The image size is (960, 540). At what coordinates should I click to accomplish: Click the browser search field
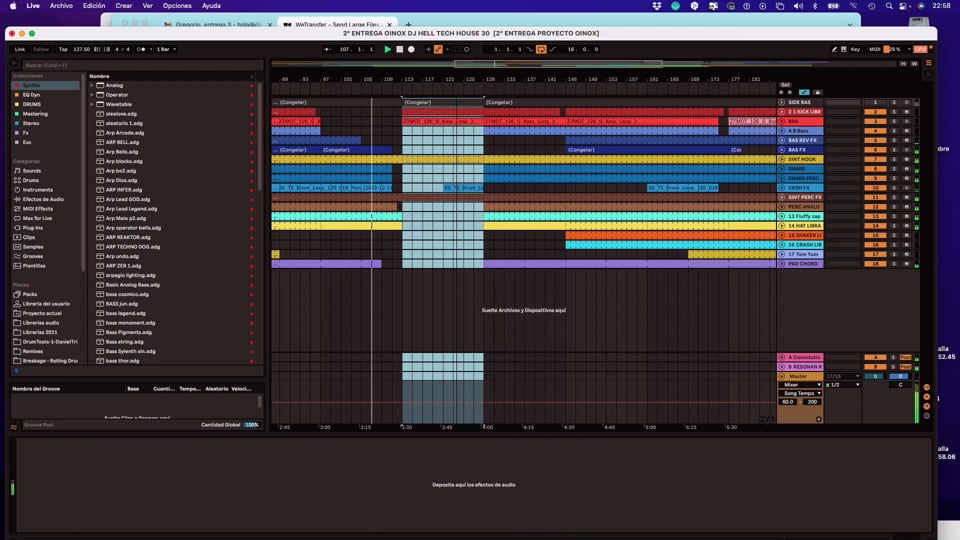coord(142,65)
